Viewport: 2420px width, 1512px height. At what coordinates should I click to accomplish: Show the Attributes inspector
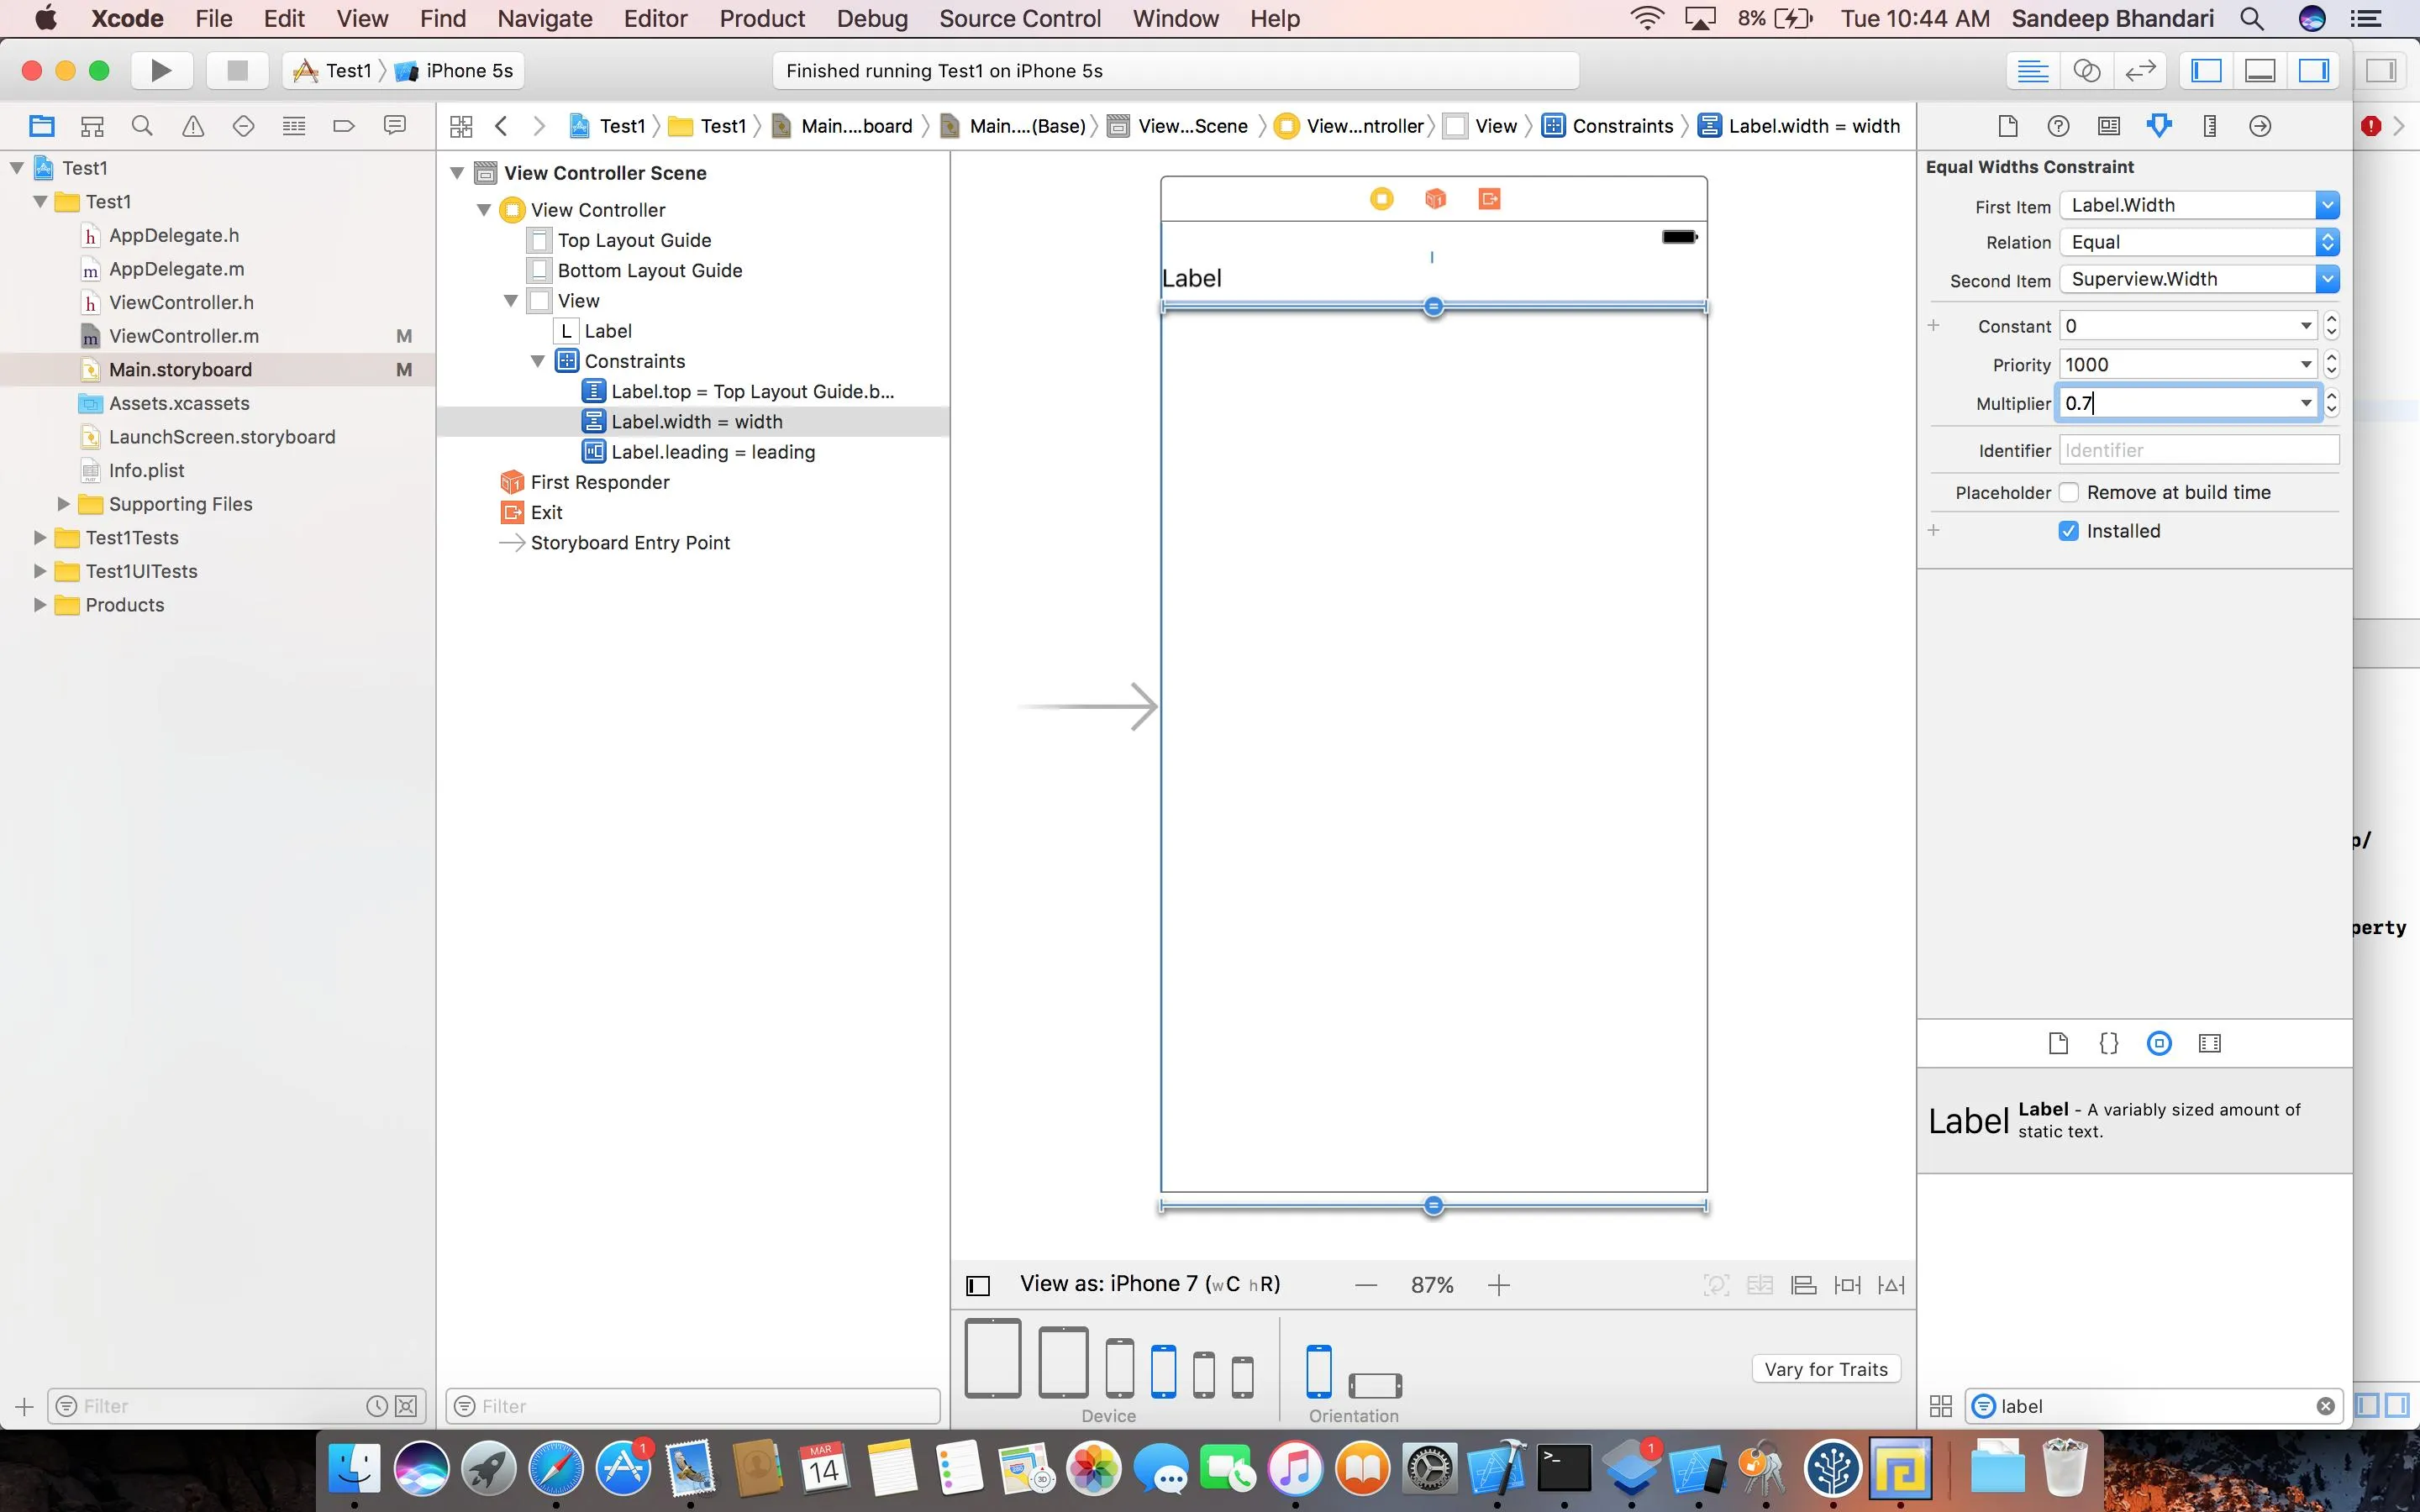[2159, 126]
